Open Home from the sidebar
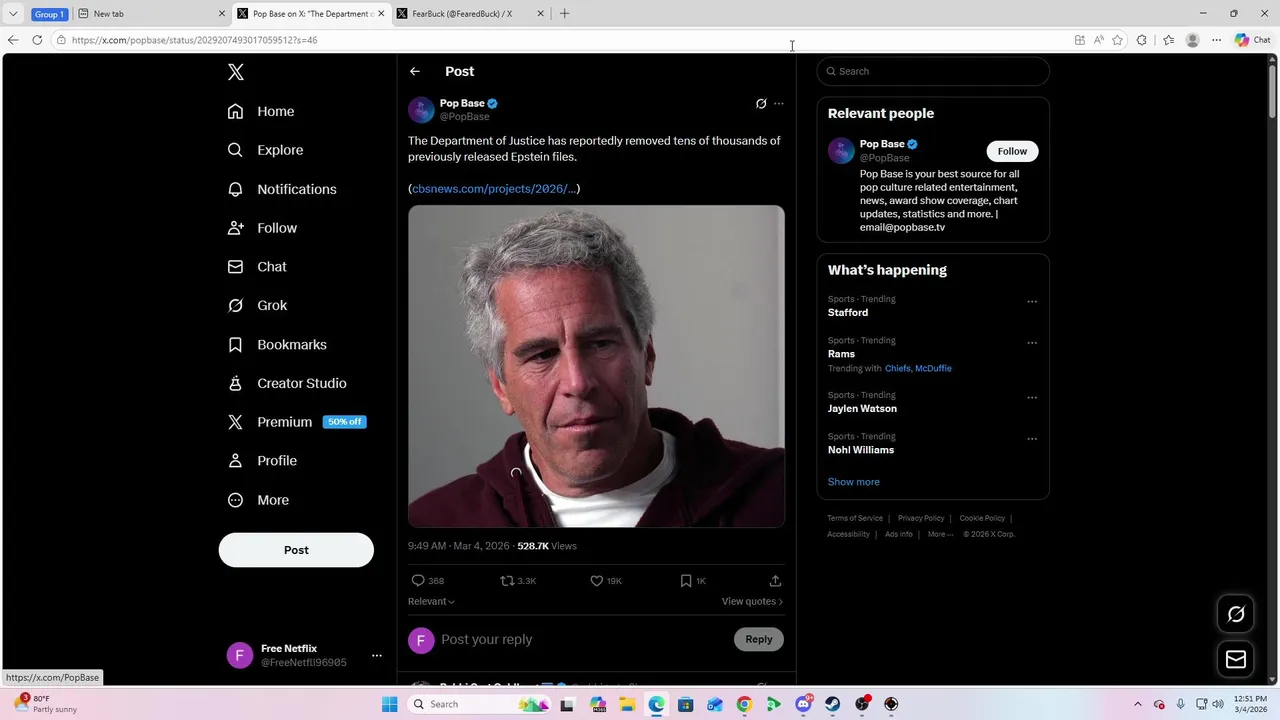 point(261,111)
